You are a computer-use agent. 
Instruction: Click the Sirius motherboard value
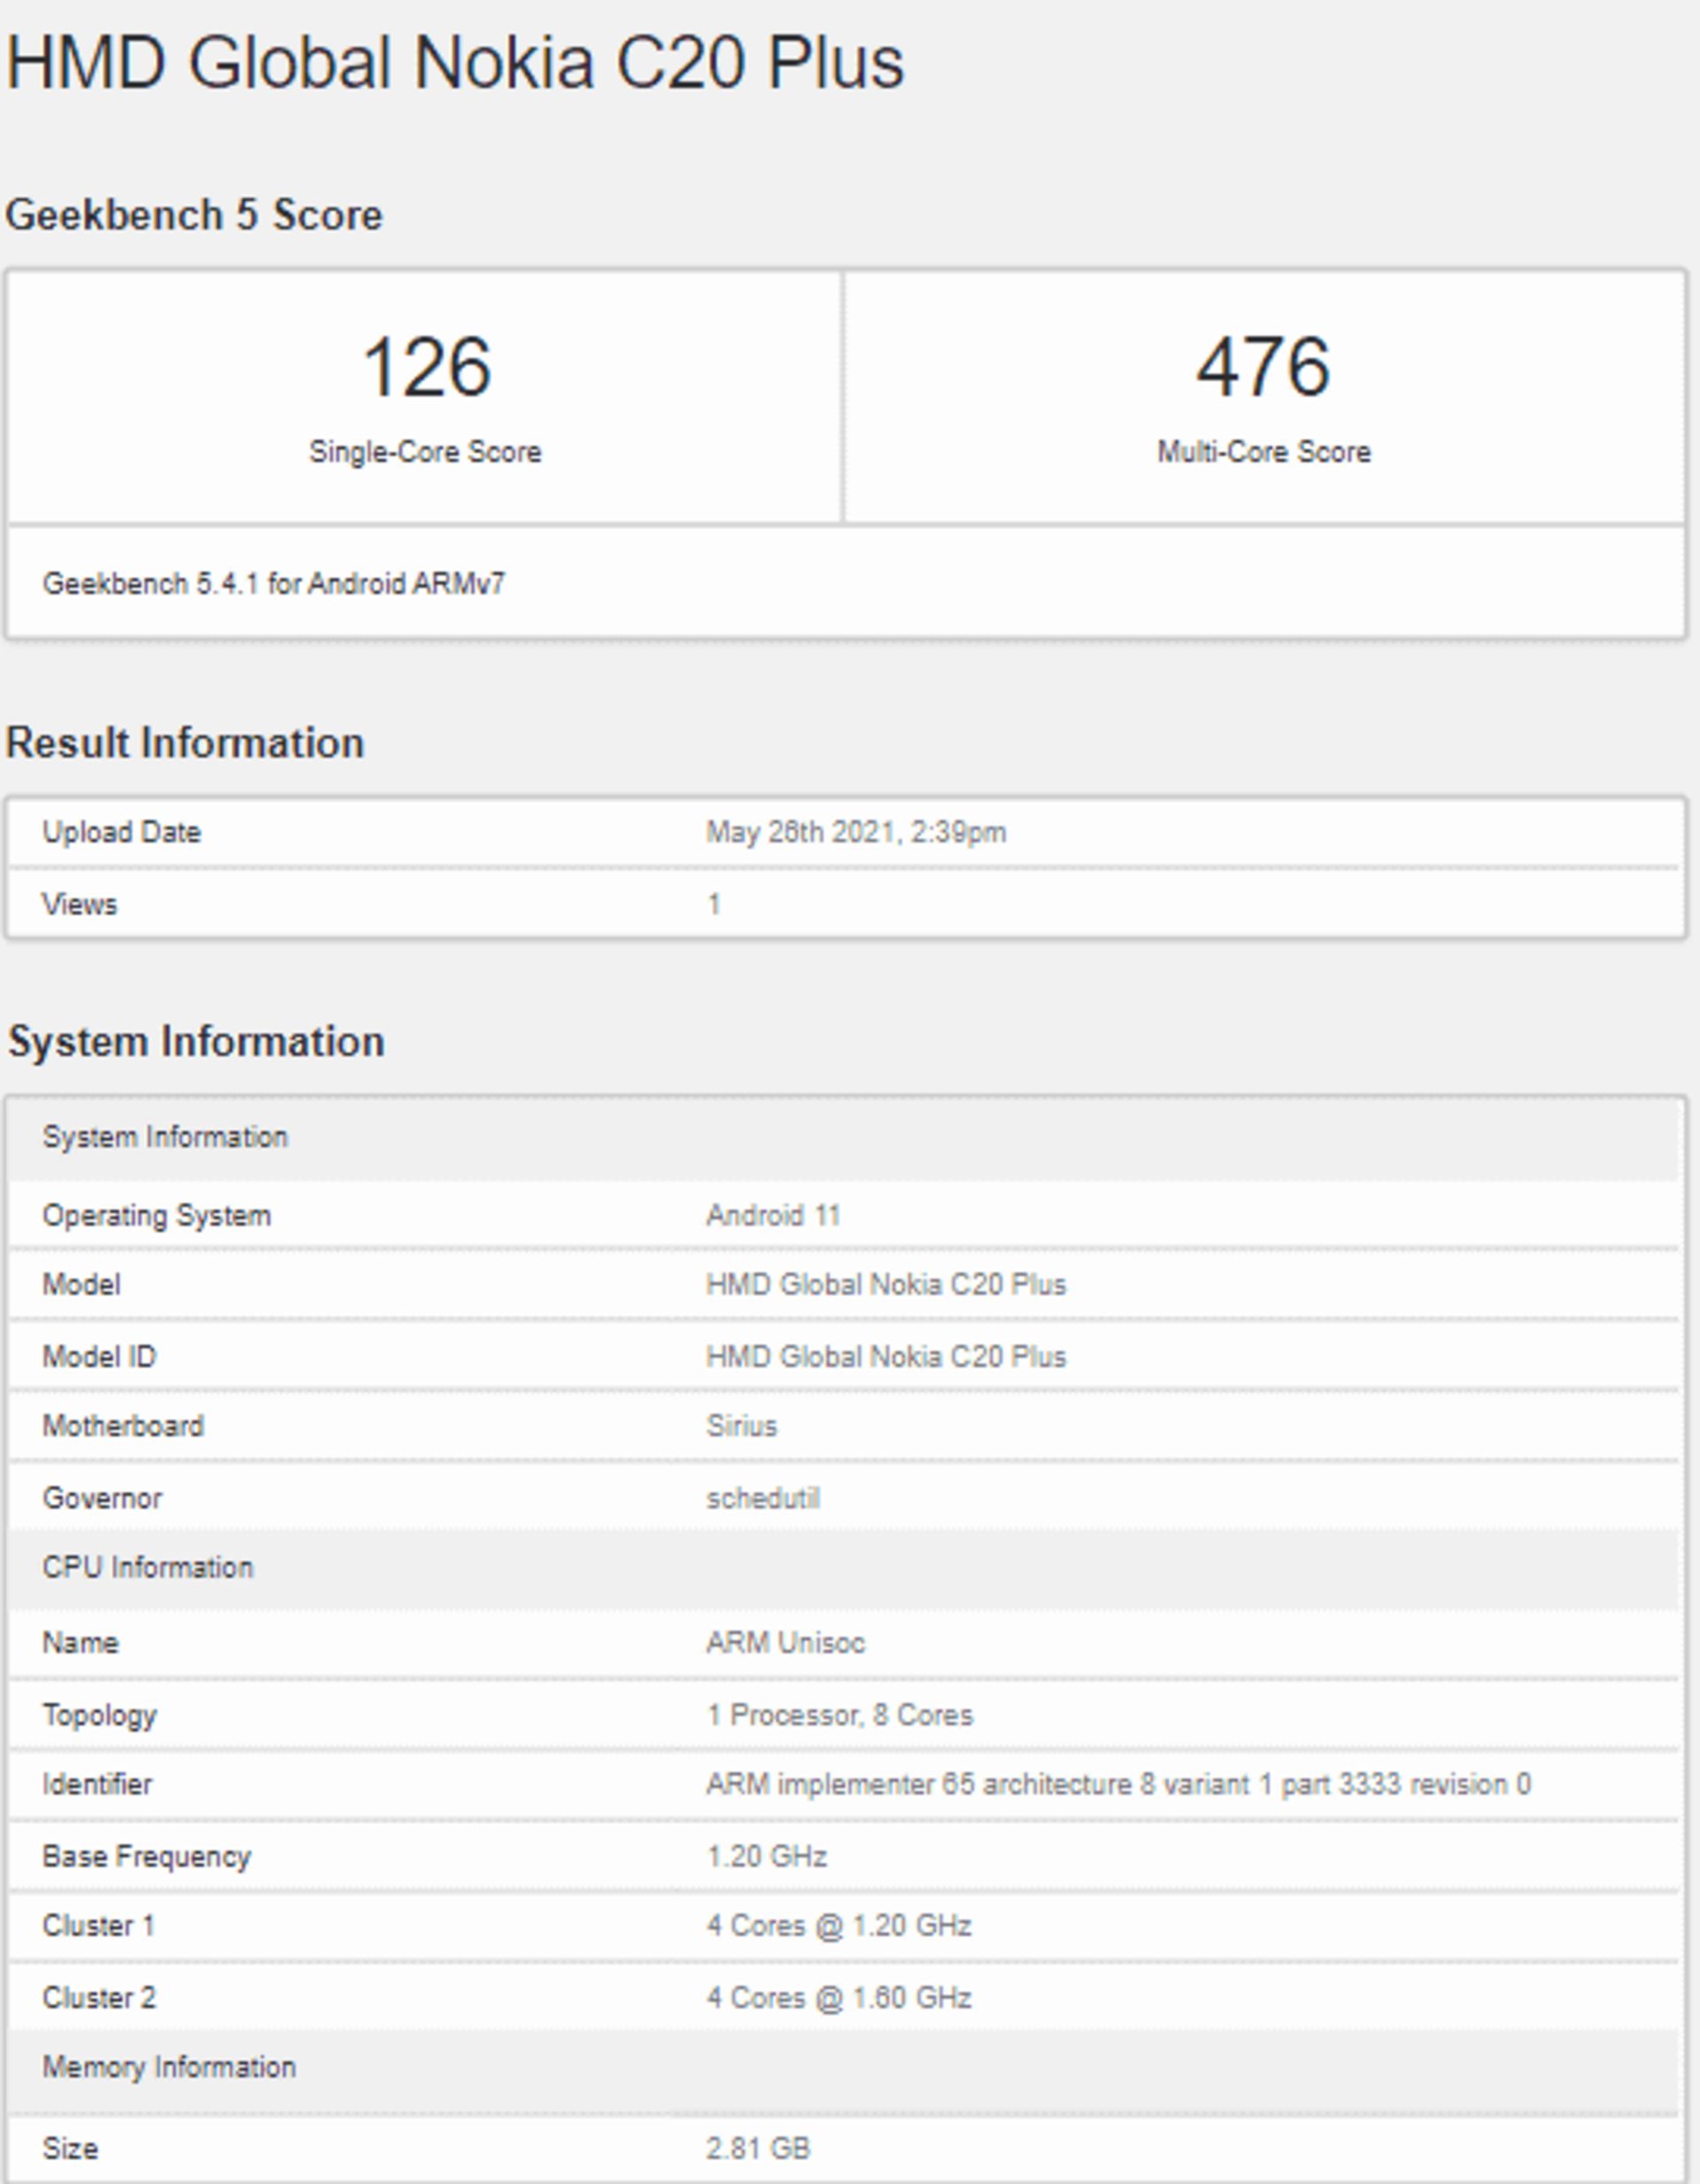coord(741,1426)
